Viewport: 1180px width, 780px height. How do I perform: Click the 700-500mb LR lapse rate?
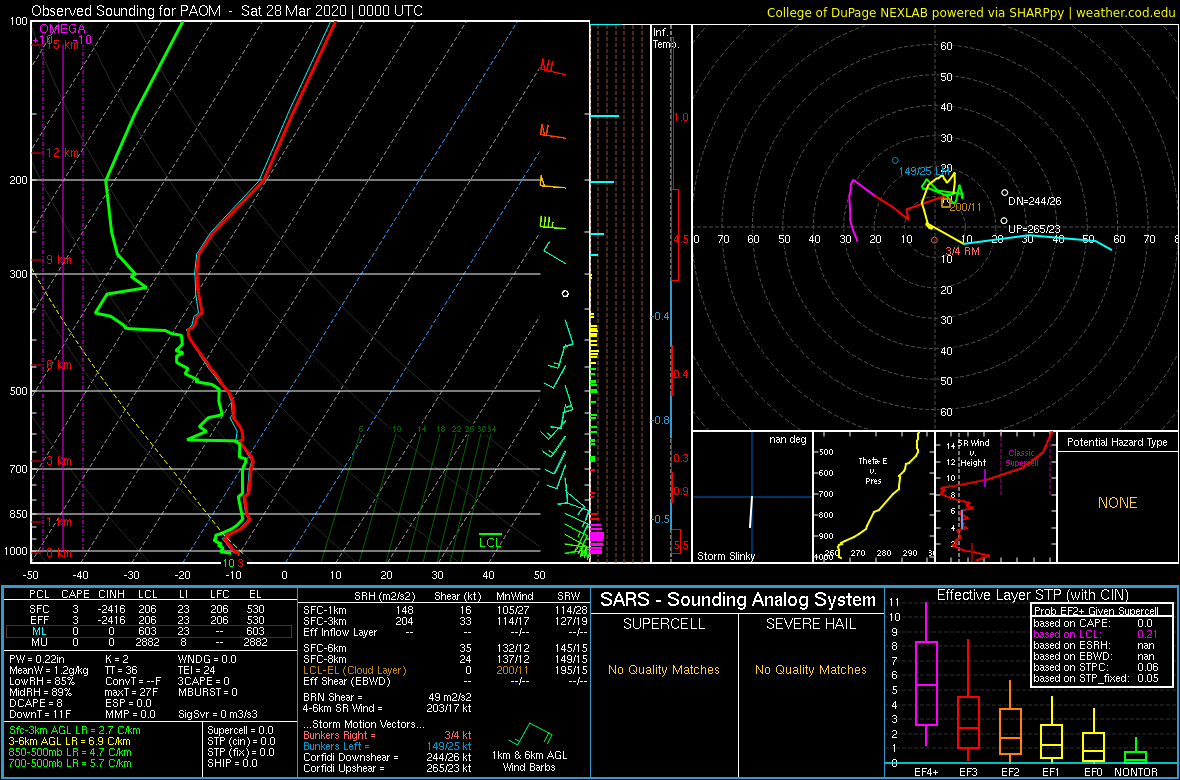click(70, 763)
